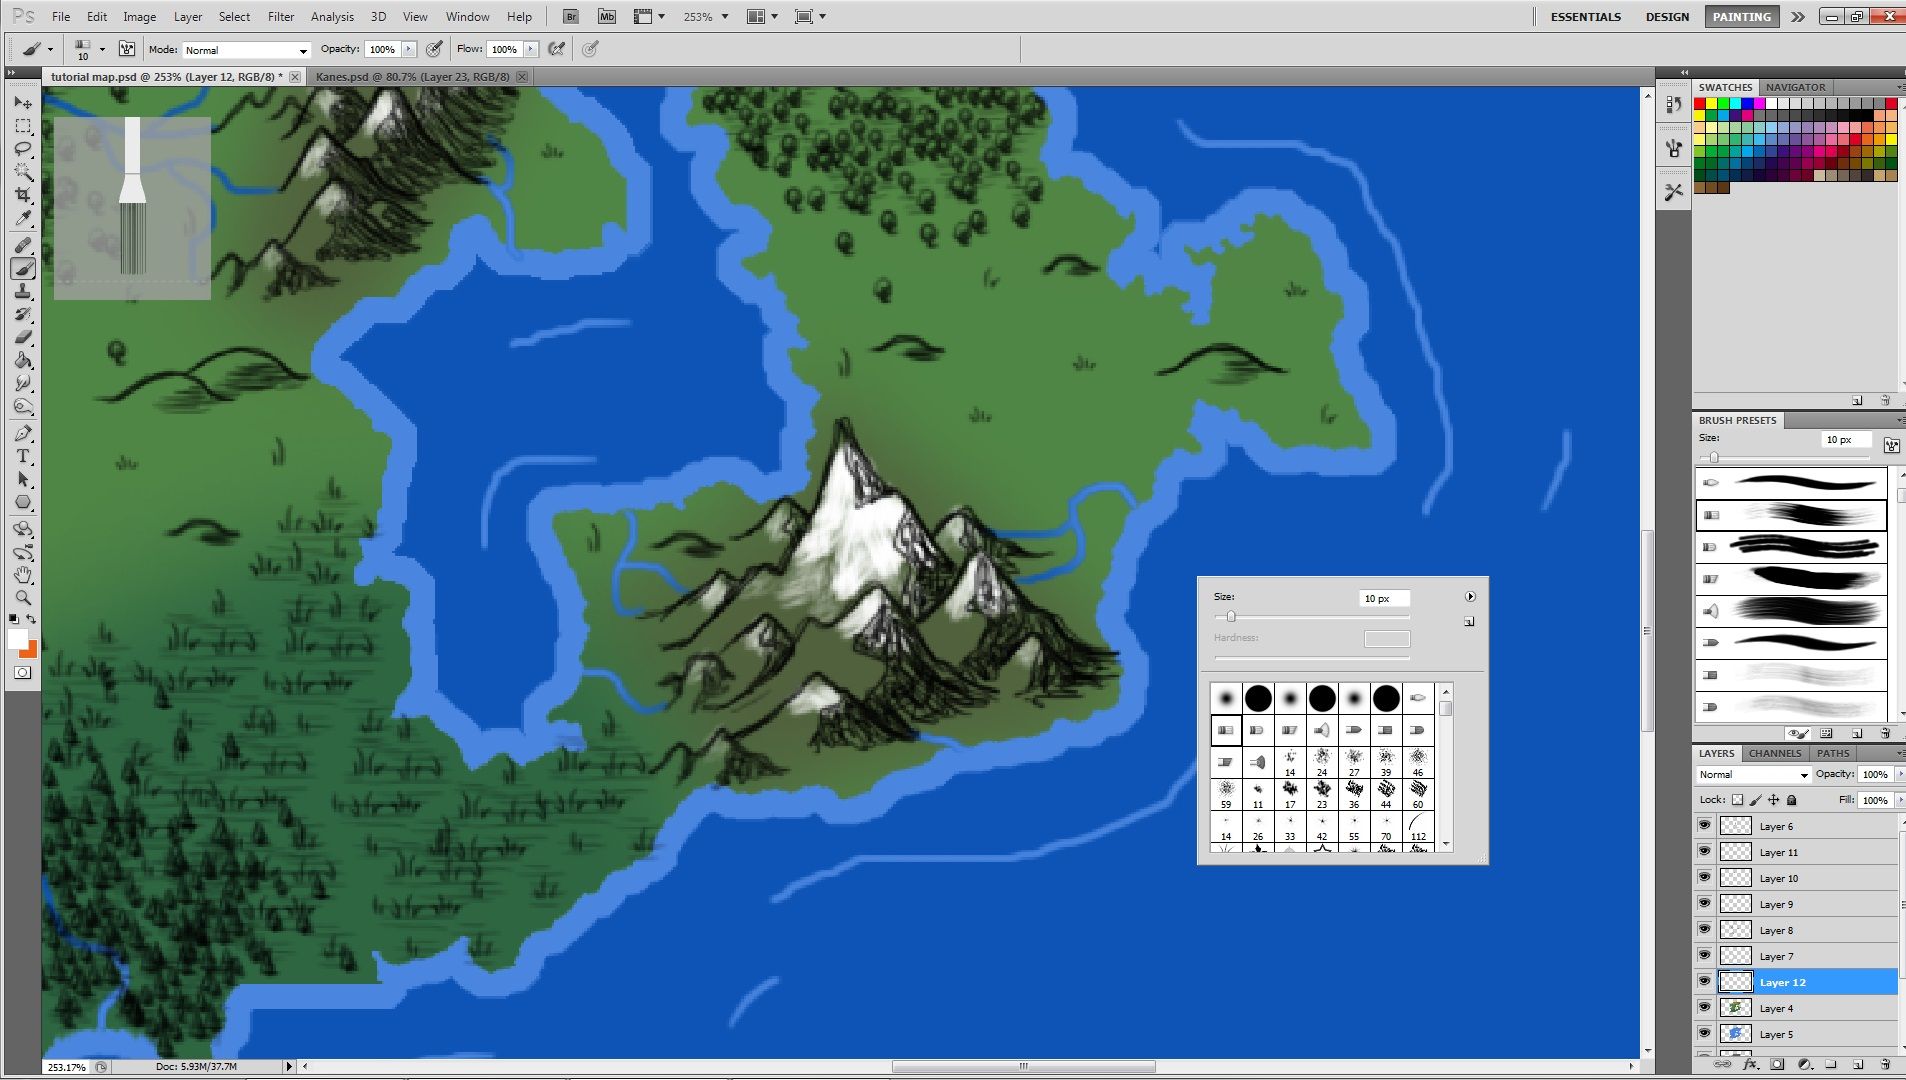
Task: Open the Window menu
Action: pyautogui.click(x=467, y=16)
